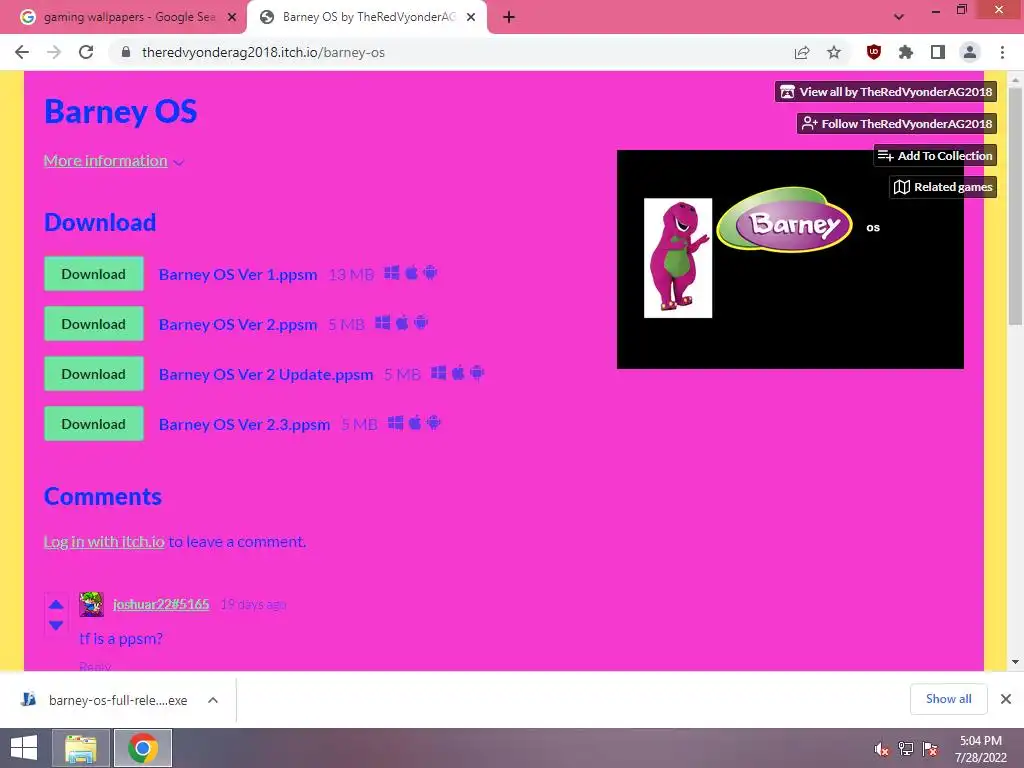
Task: Click Apple icon beside Ver 2 Update.ppsm
Action: coord(458,372)
